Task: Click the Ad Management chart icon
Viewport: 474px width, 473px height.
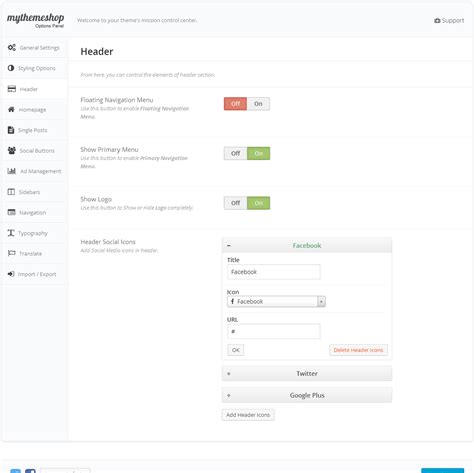Action: pos(12,171)
